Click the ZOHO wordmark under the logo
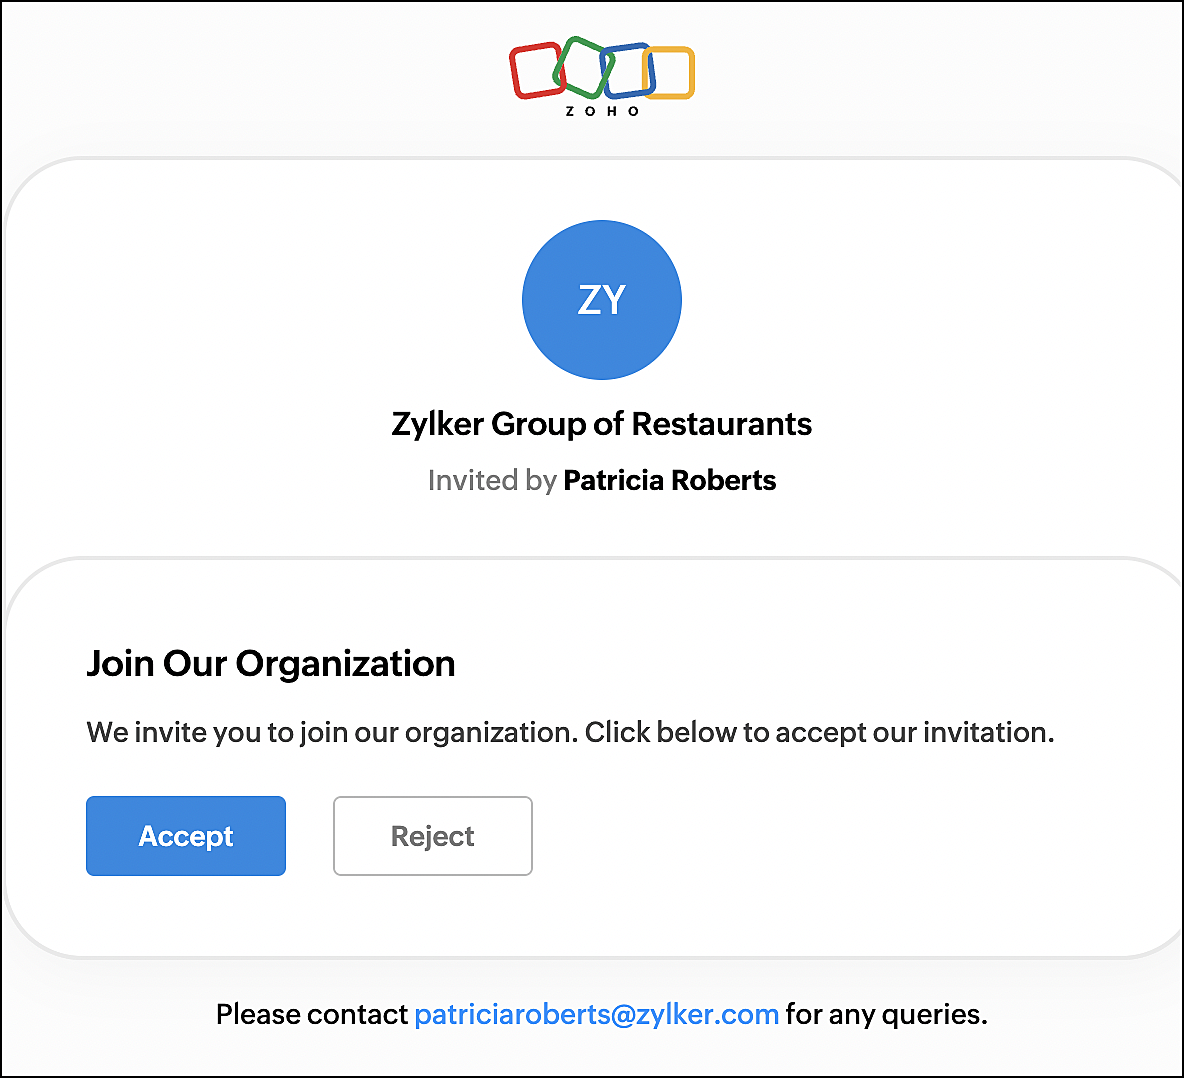 [602, 111]
